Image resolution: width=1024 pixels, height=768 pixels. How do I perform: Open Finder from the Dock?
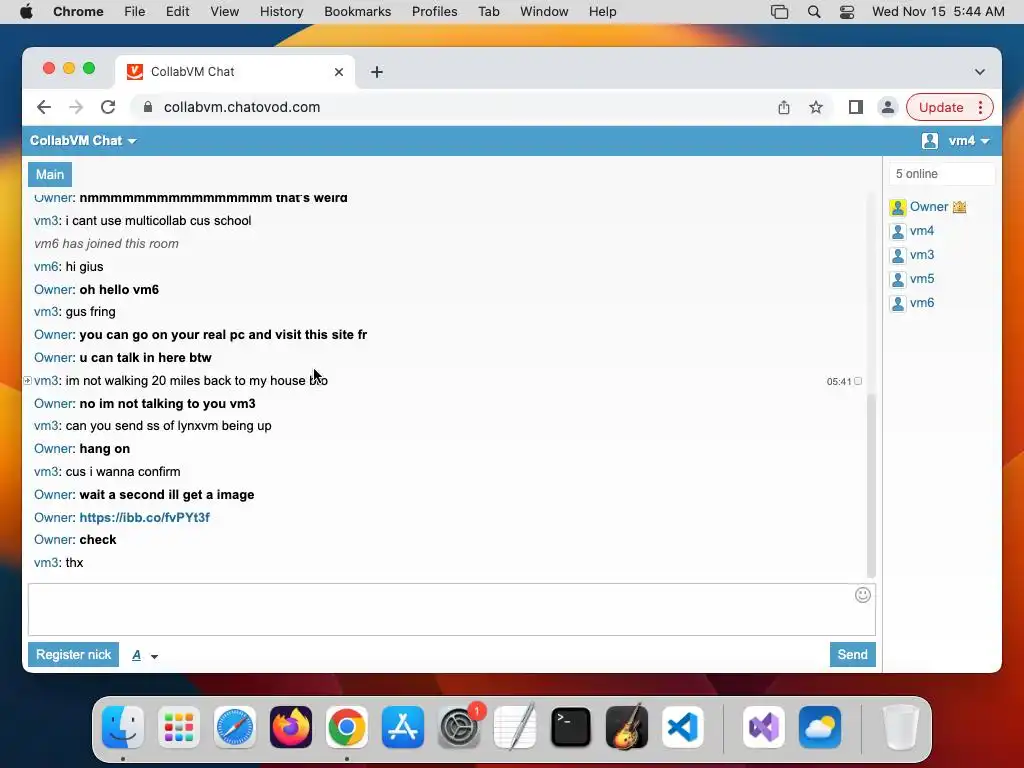tap(123, 727)
